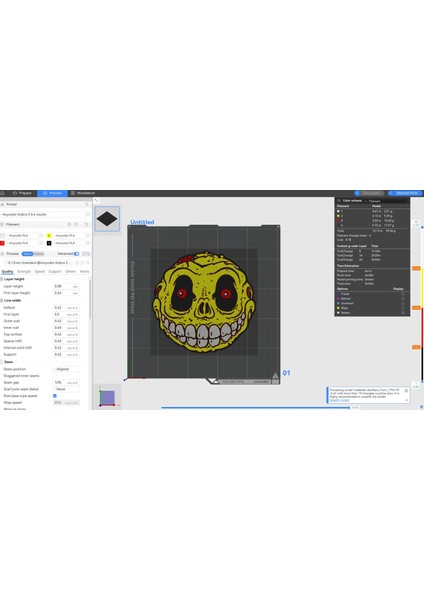Click the Seam gap value field
Screen dimensions: 424x600
(66, 383)
